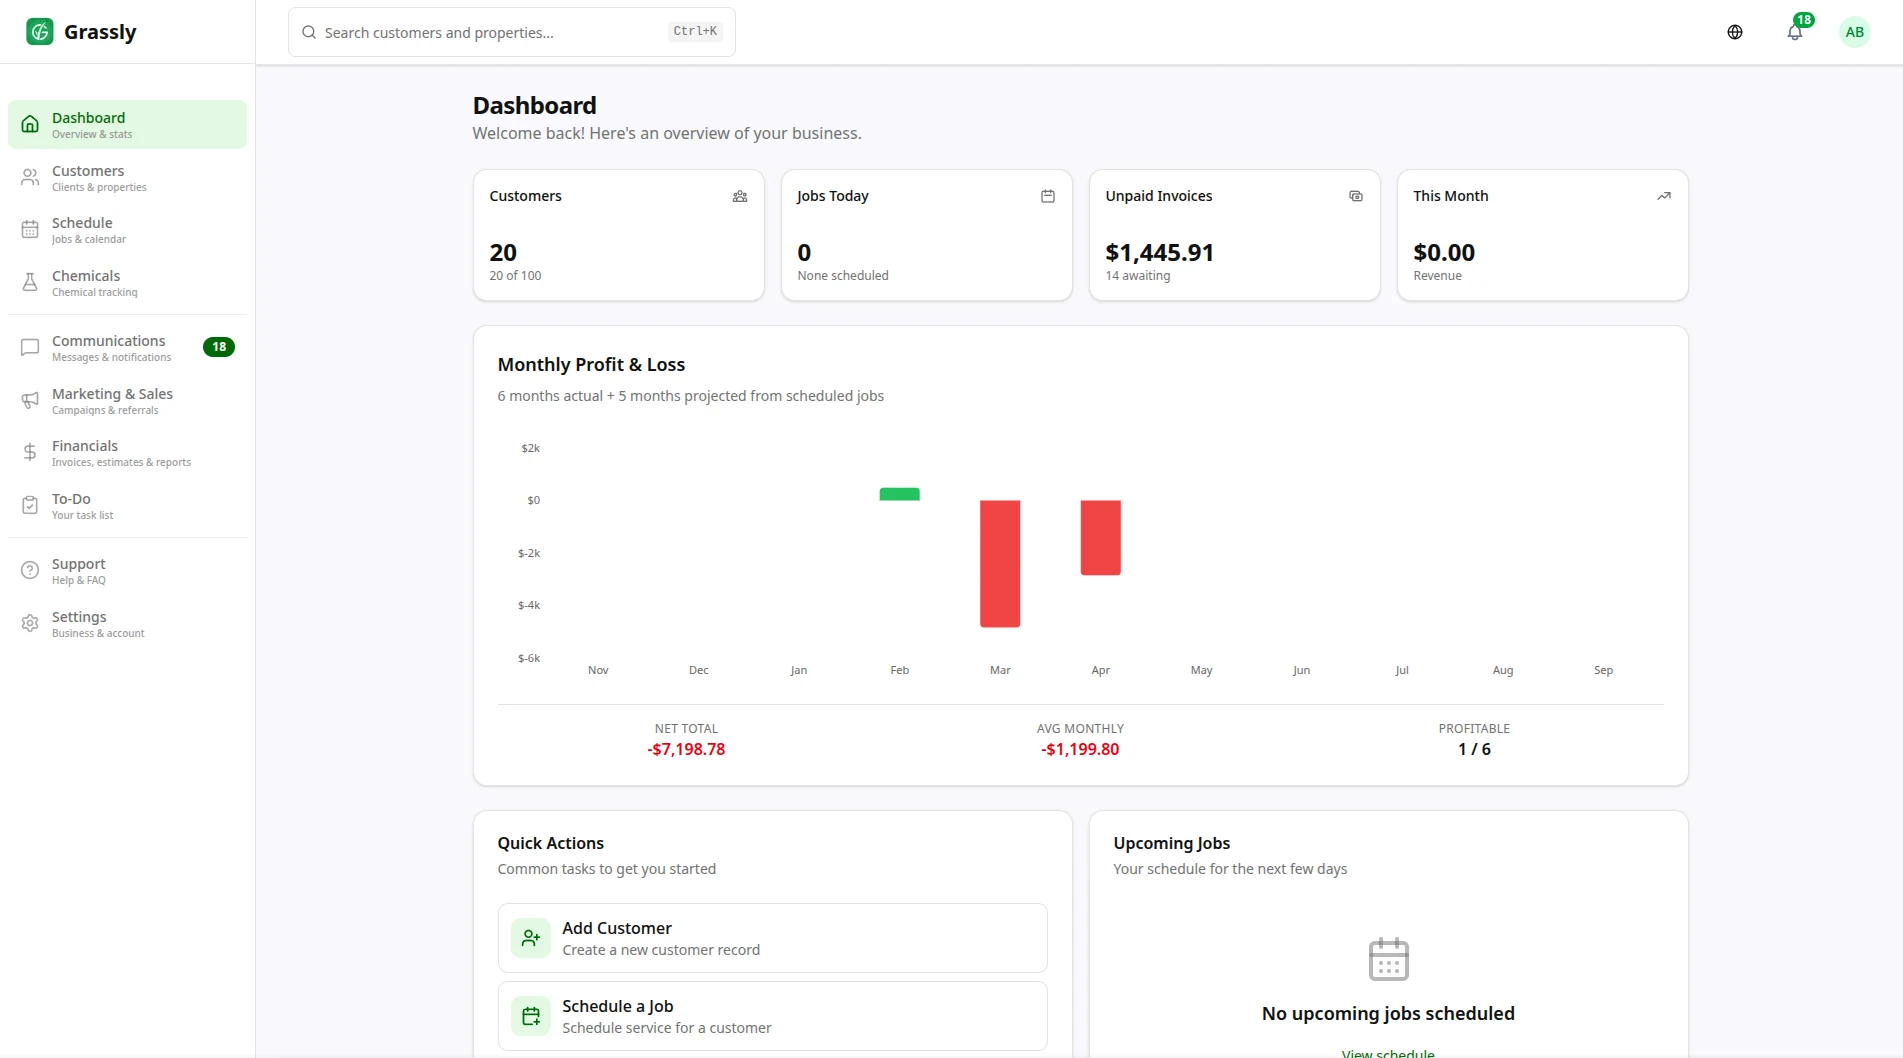Image resolution: width=1903 pixels, height=1058 pixels.
Task: Open the Unpaid Invoices stat card
Action: pyautogui.click(x=1235, y=235)
